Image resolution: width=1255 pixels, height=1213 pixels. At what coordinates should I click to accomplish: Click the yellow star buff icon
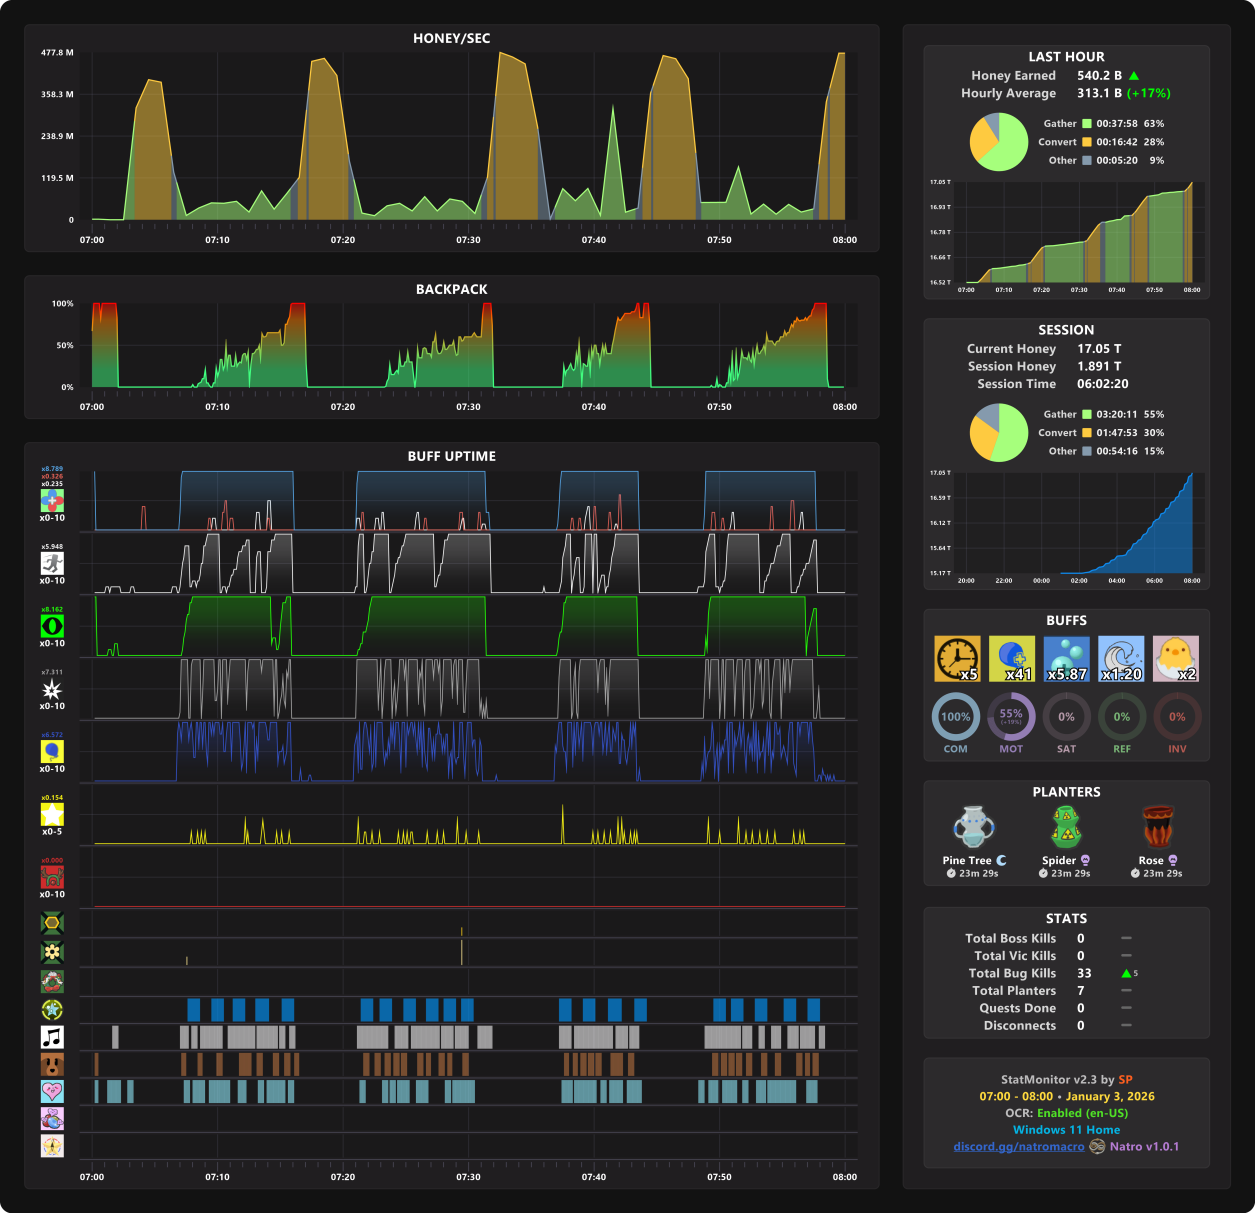coord(52,814)
